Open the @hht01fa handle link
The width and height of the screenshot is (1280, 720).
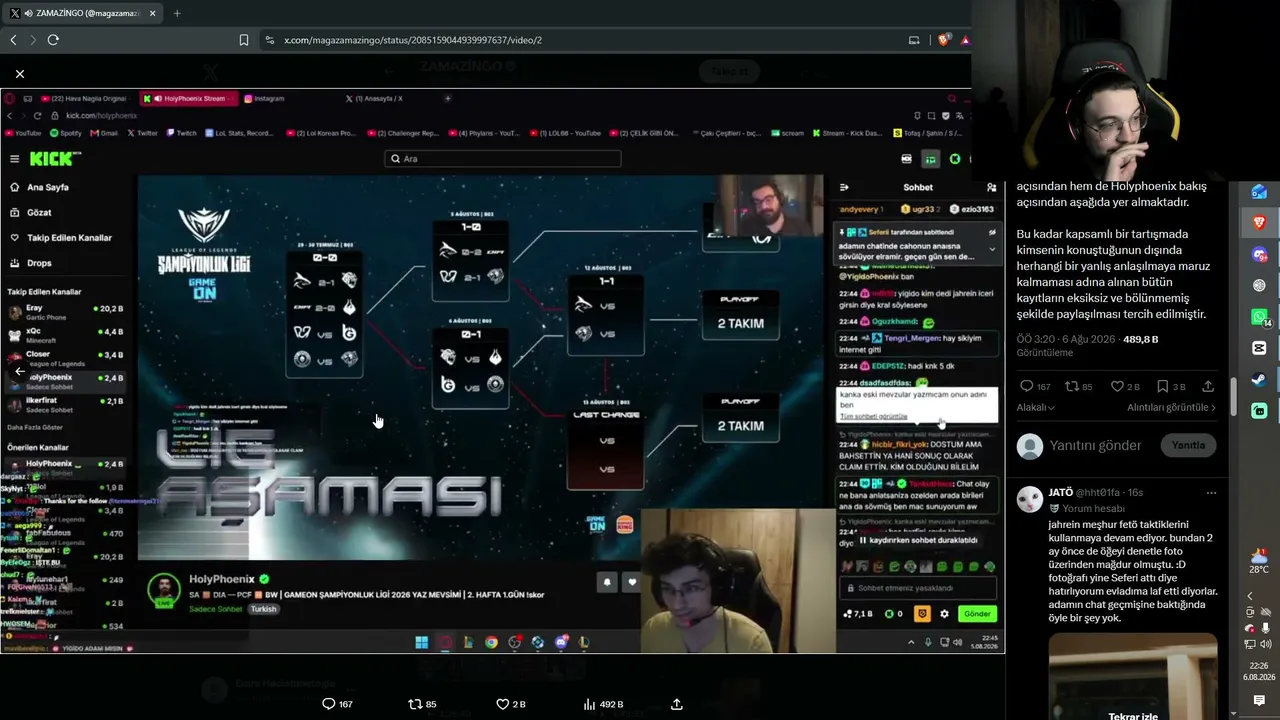click(x=1098, y=493)
